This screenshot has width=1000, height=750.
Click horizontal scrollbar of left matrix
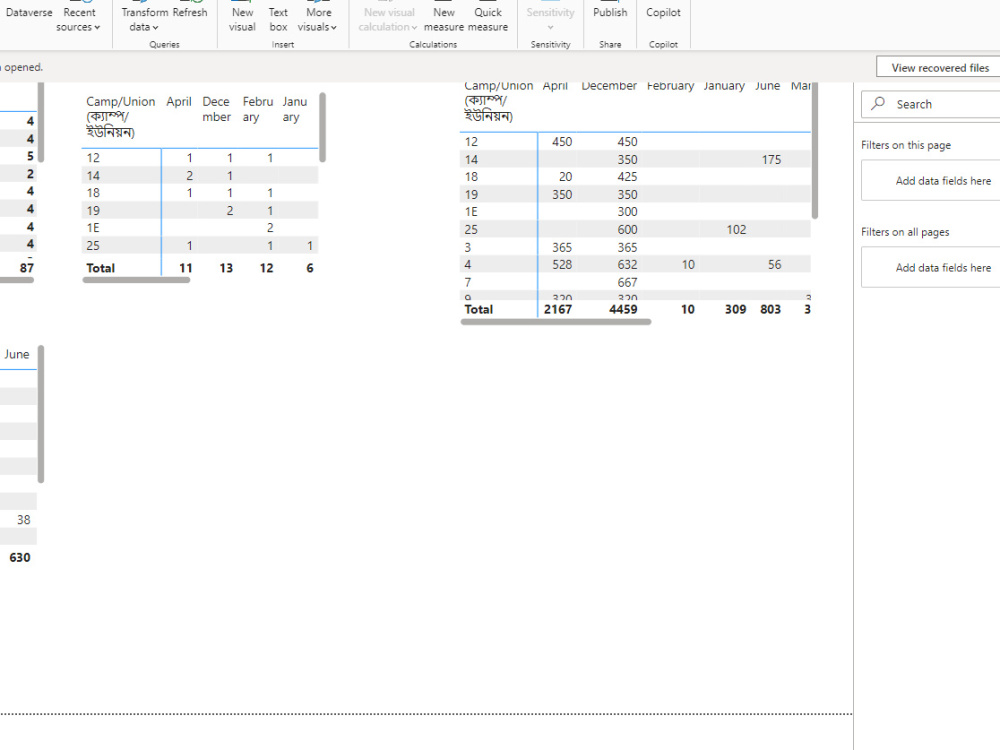[136, 280]
